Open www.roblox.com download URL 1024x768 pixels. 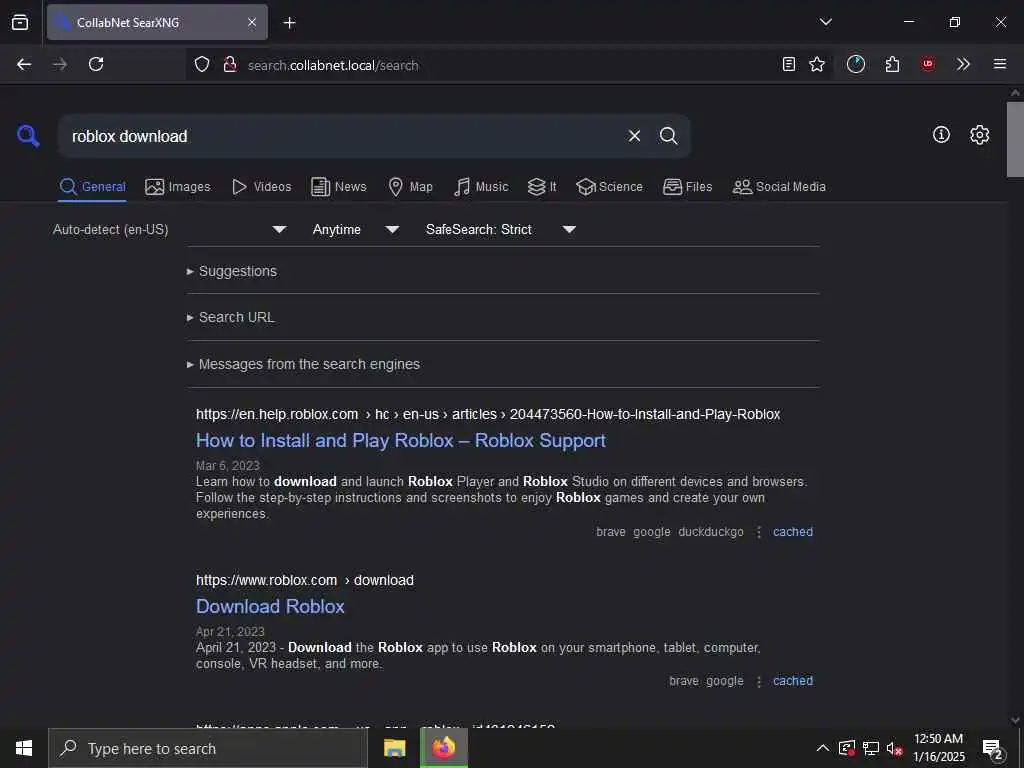point(304,581)
